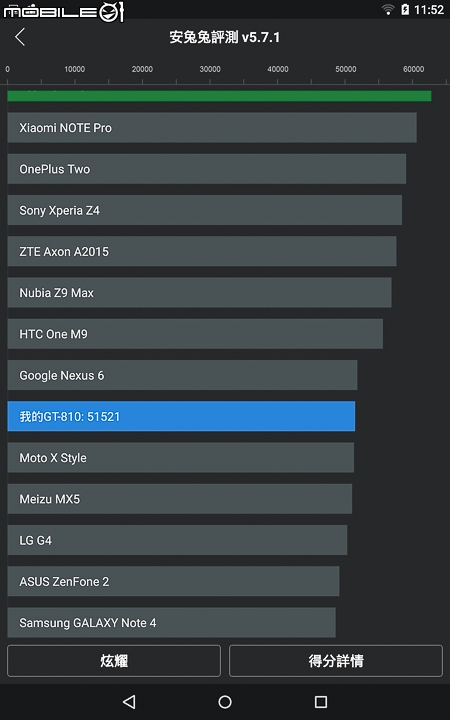The width and height of the screenshot is (450, 720).
Task: Tap the 11:52 clock in status bar
Action: (429, 9)
